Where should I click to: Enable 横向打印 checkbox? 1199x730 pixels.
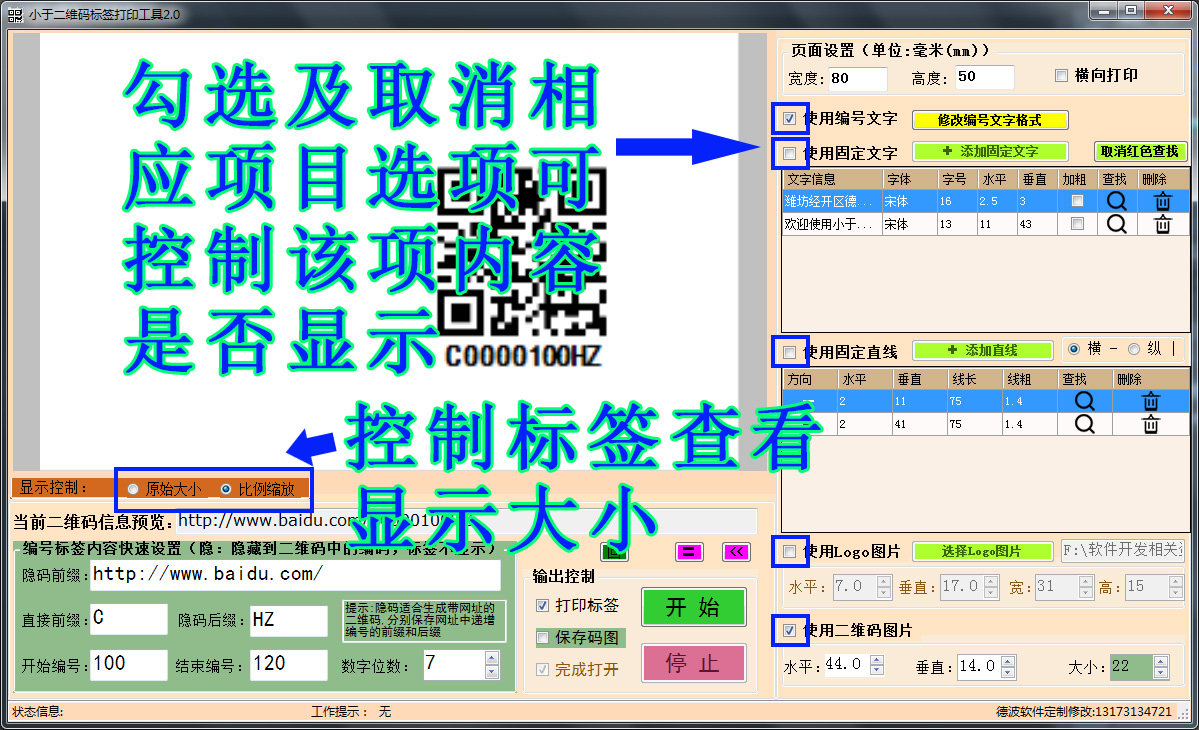click(1061, 75)
